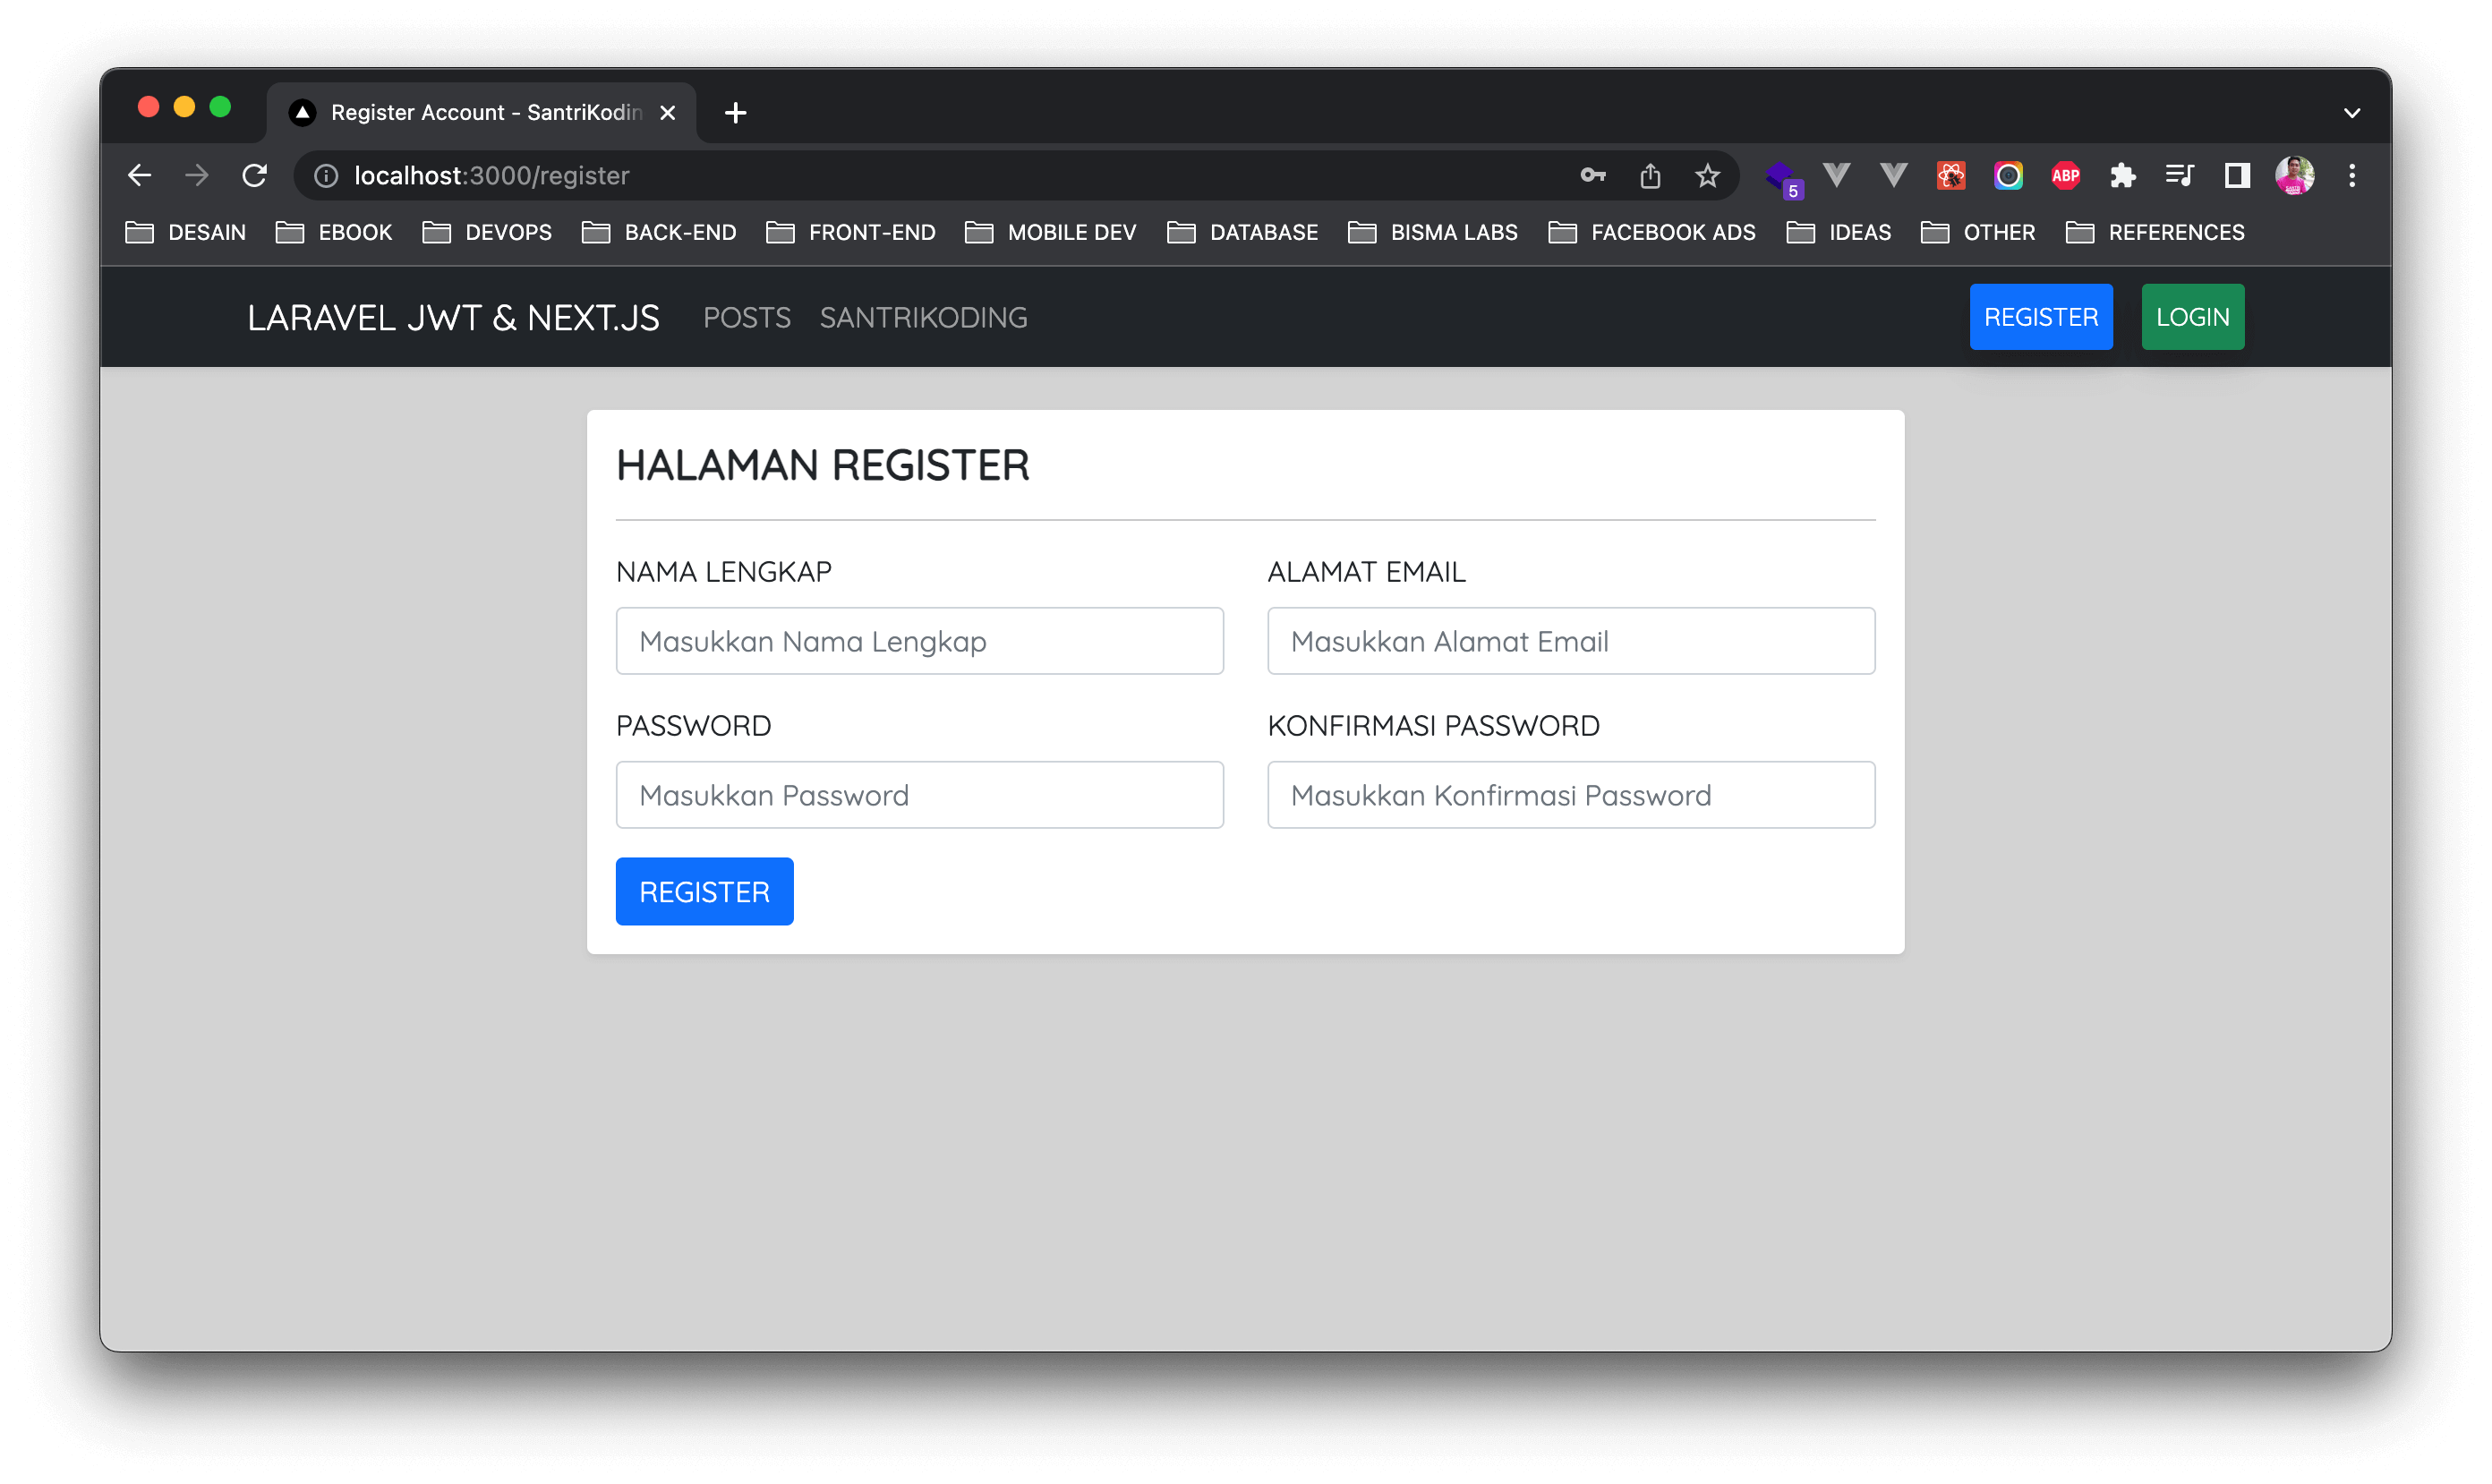Open the AdBlock Plus extension

click(x=2065, y=176)
